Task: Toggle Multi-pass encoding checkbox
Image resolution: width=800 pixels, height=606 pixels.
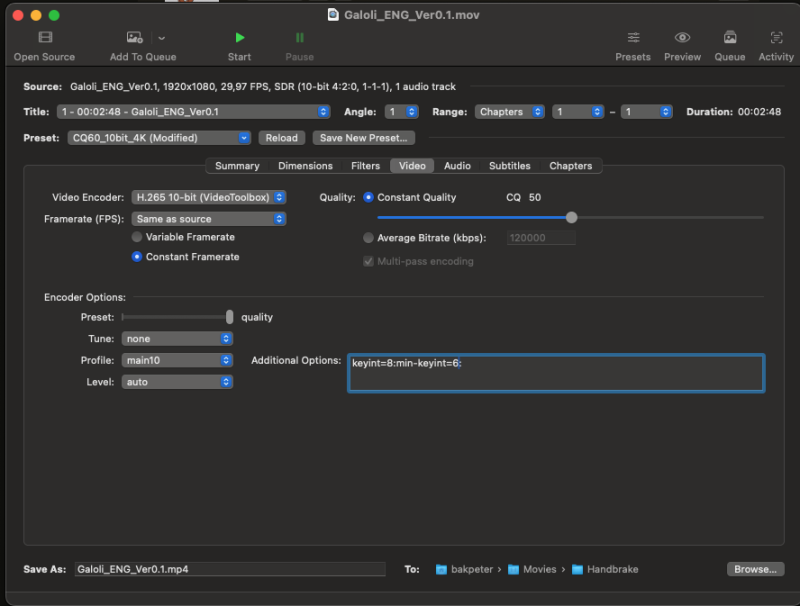Action: pos(368,261)
